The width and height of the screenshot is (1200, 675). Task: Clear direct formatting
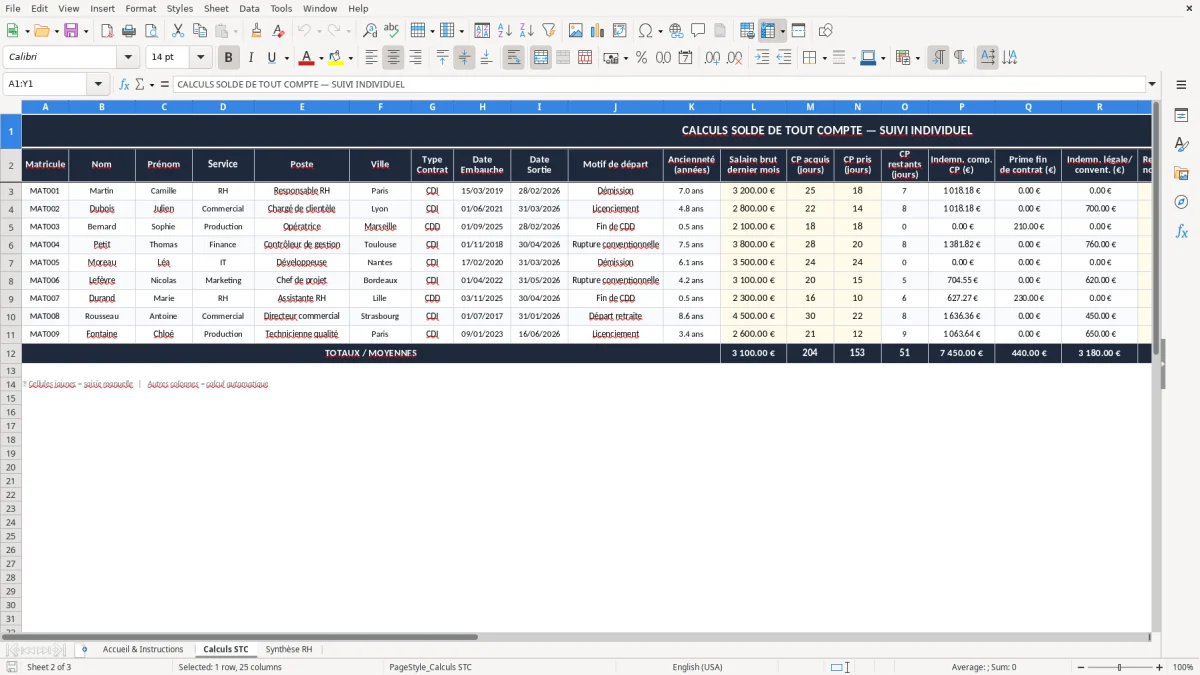click(279, 31)
